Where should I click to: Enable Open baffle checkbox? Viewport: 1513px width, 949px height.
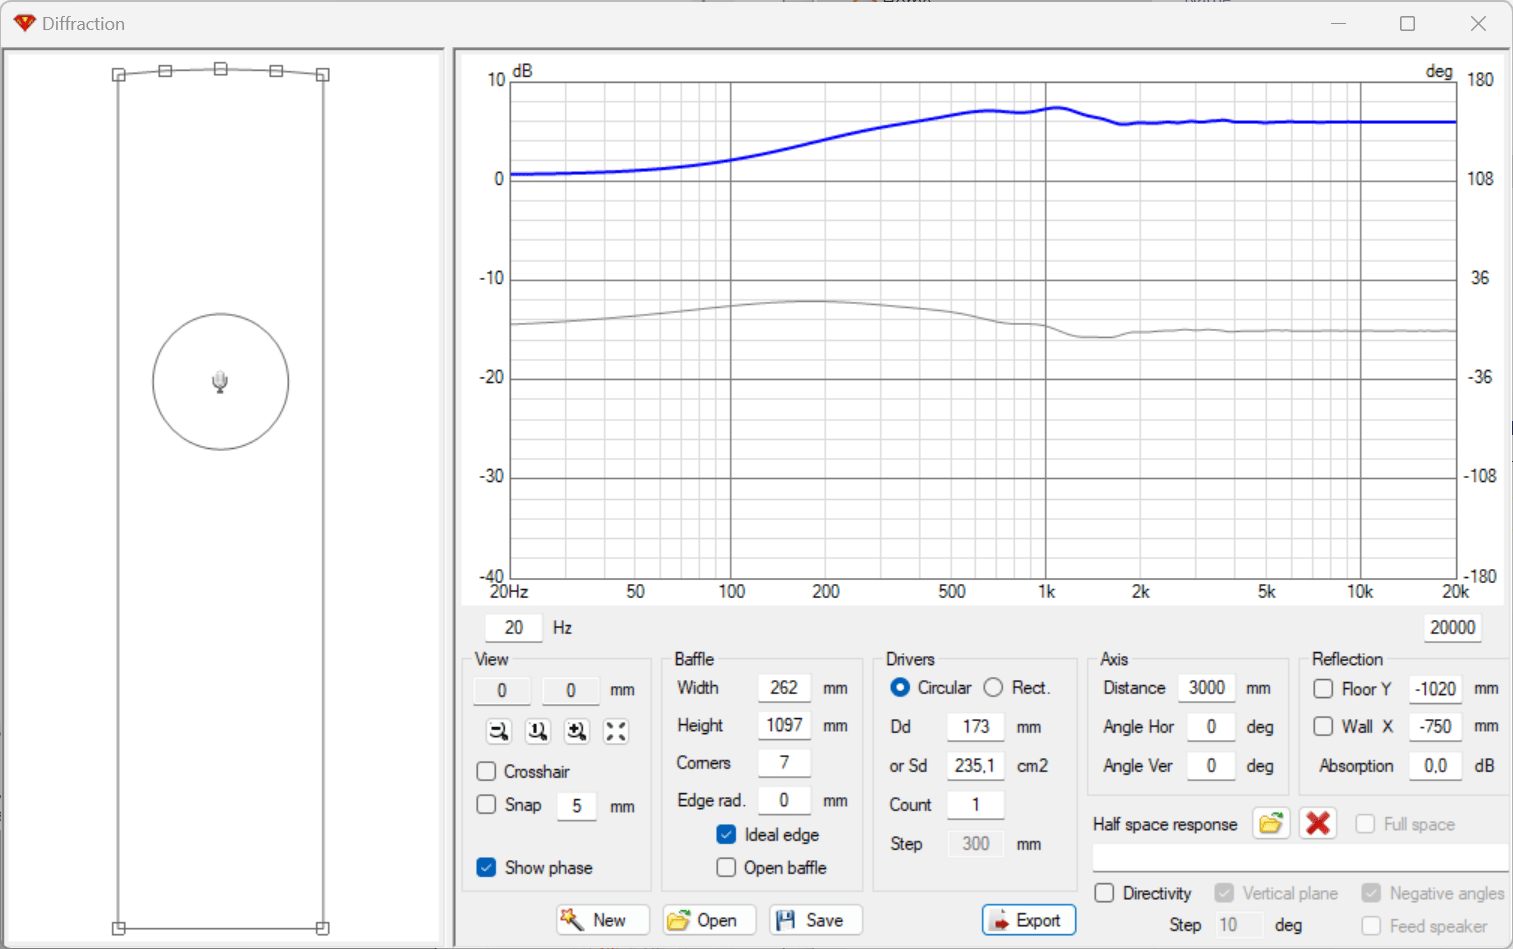click(x=726, y=867)
